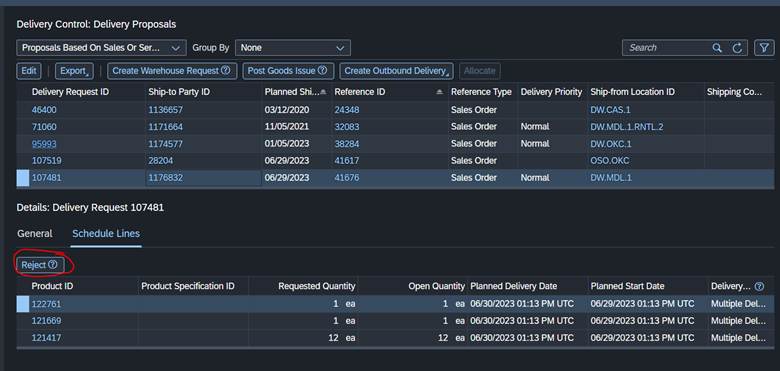Open product ID 121669
780x371 pixels.
point(46,321)
